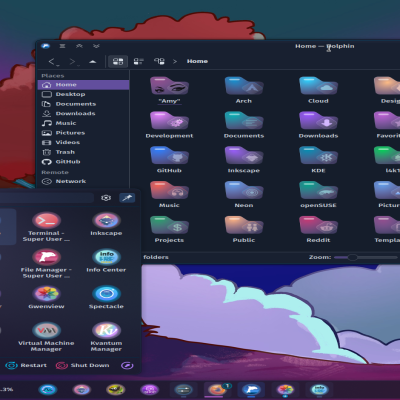Select the Documents folder in the file view

[244, 121]
